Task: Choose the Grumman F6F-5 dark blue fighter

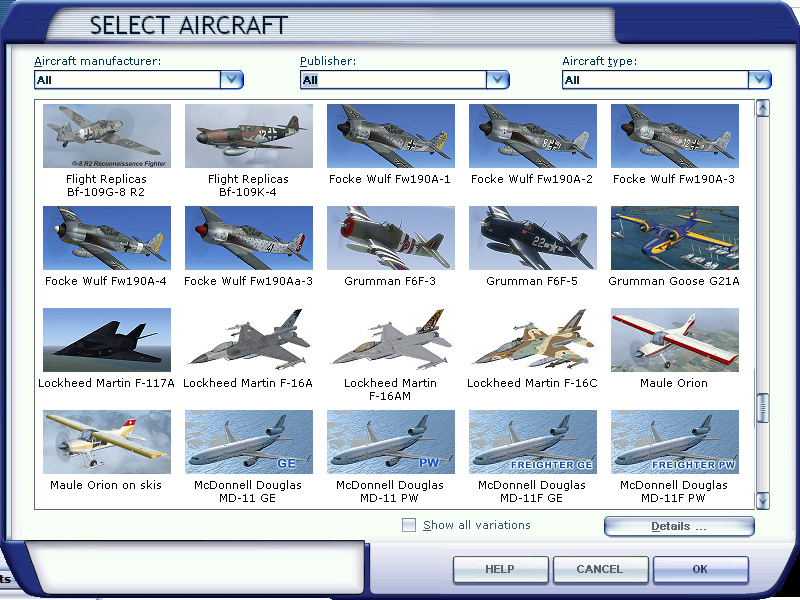Action: (532, 238)
